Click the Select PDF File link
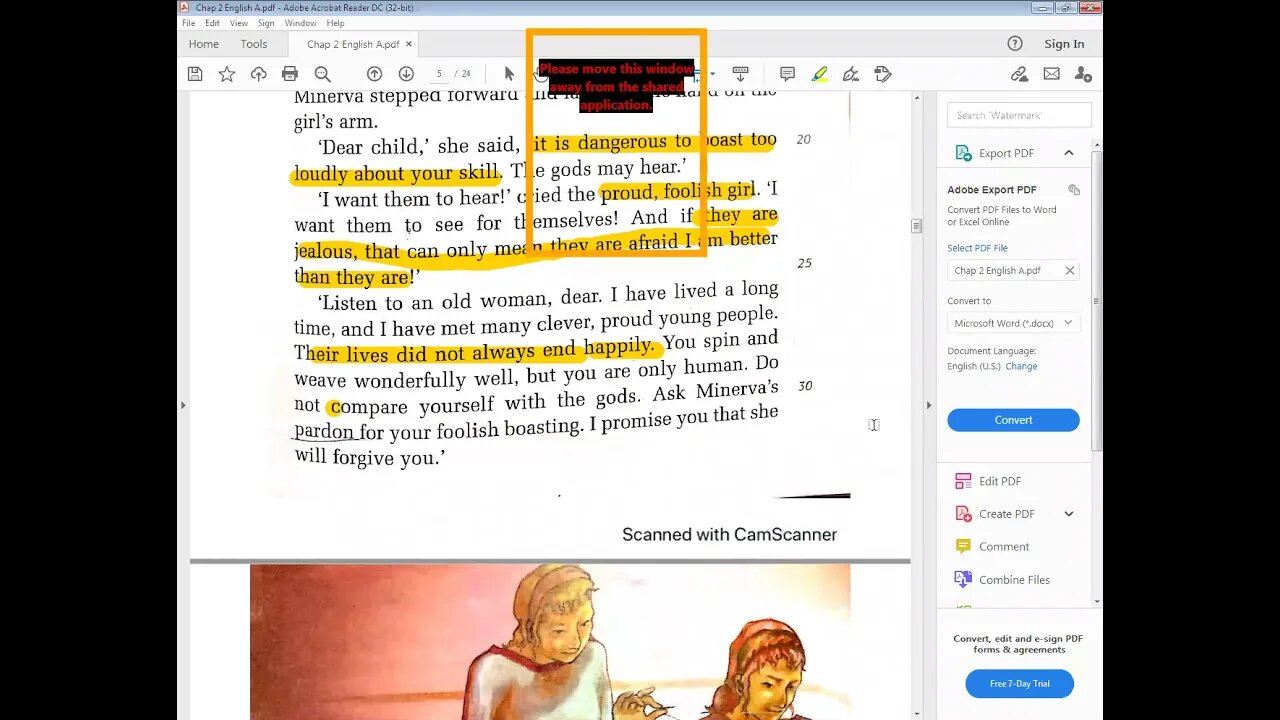1280x720 pixels. 977,248
